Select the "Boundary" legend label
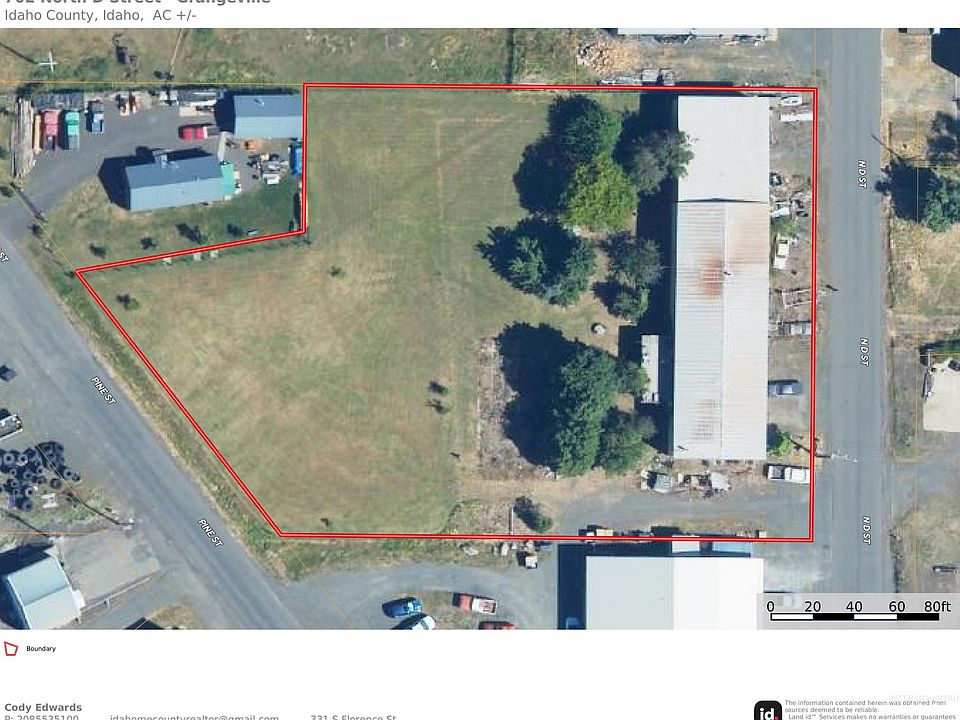960x720 pixels. tap(41, 648)
